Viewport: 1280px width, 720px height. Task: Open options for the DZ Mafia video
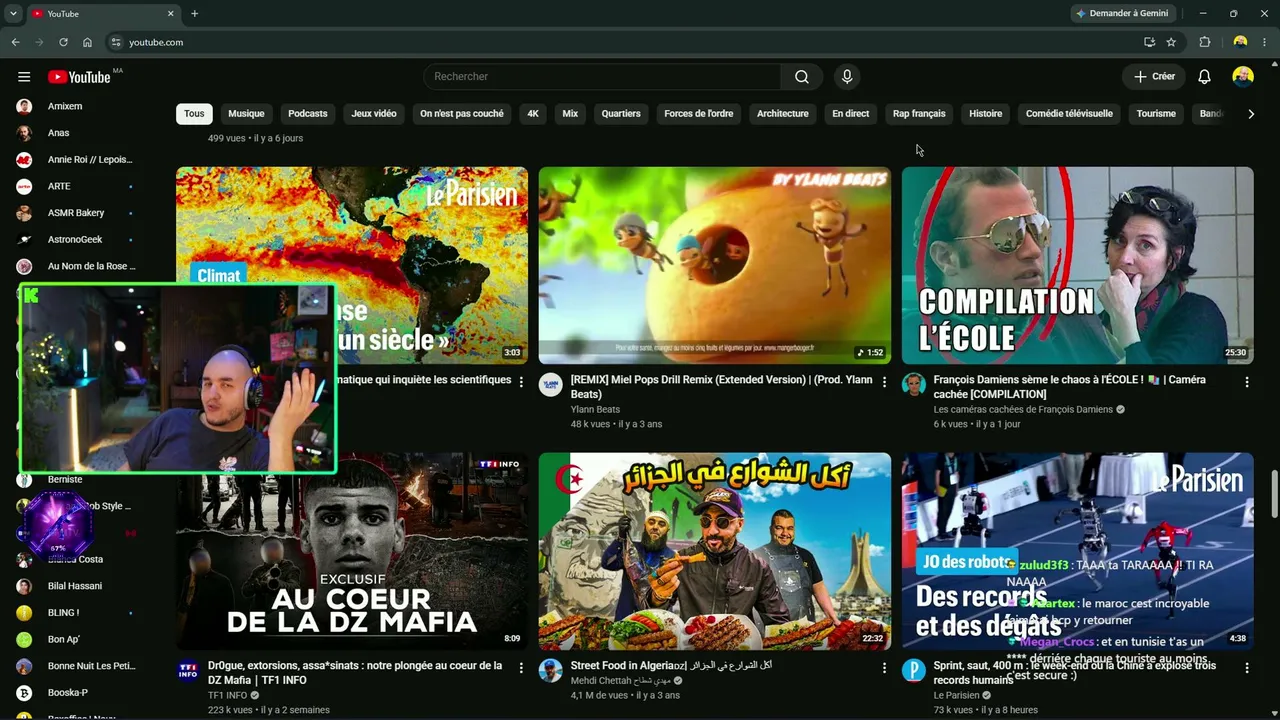tap(521, 668)
